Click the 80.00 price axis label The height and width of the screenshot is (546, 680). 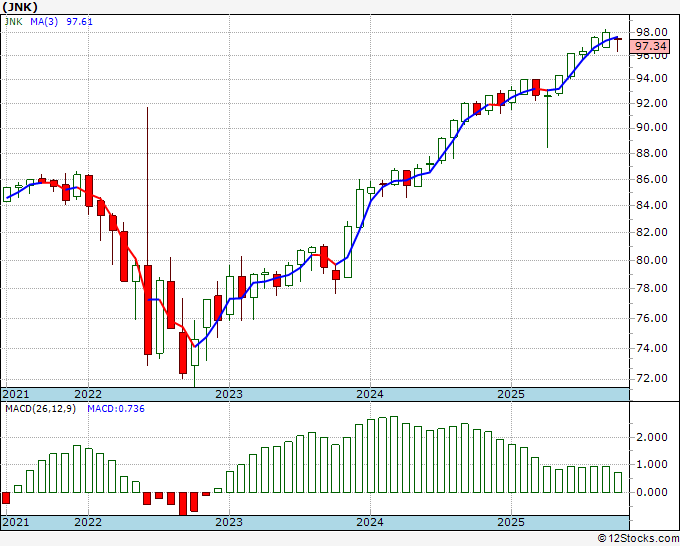click(x=651, y=260)
